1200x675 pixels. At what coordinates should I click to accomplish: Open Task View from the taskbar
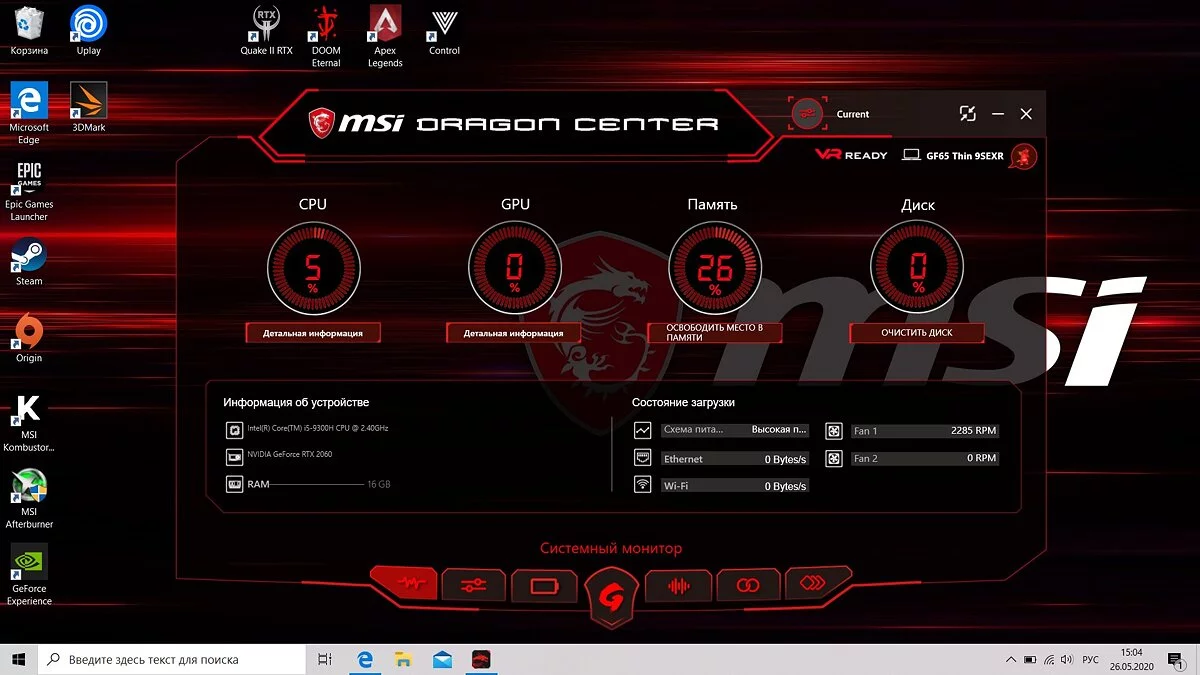tap(324, 659)
